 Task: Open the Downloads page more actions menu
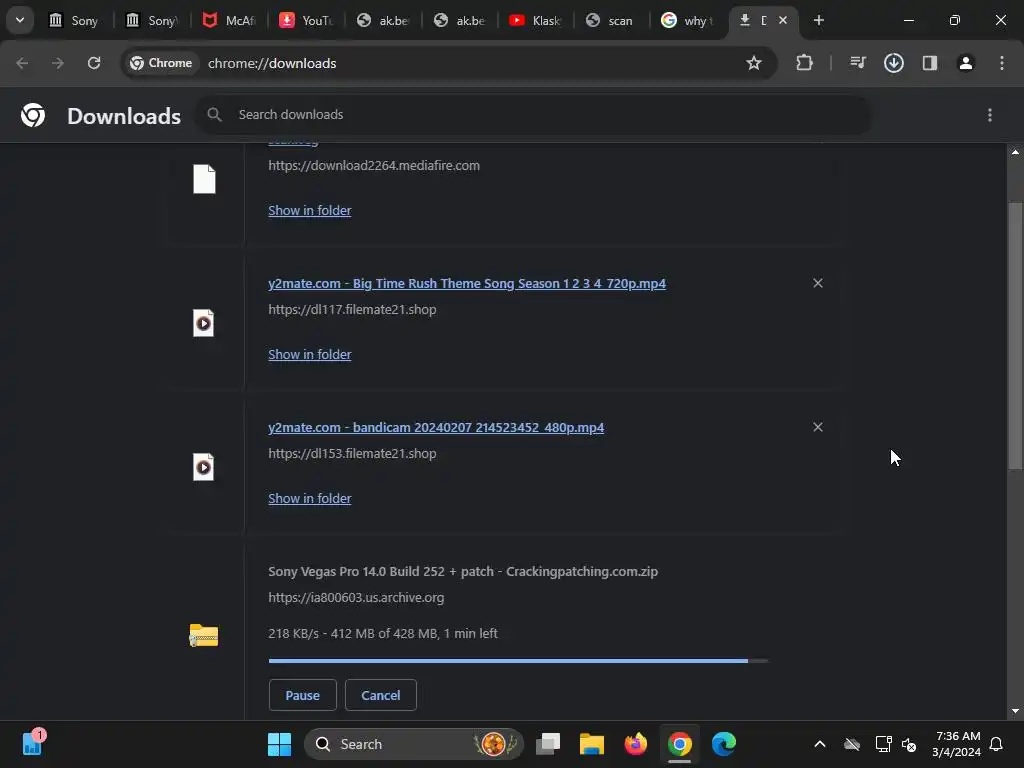coord(990,115)
